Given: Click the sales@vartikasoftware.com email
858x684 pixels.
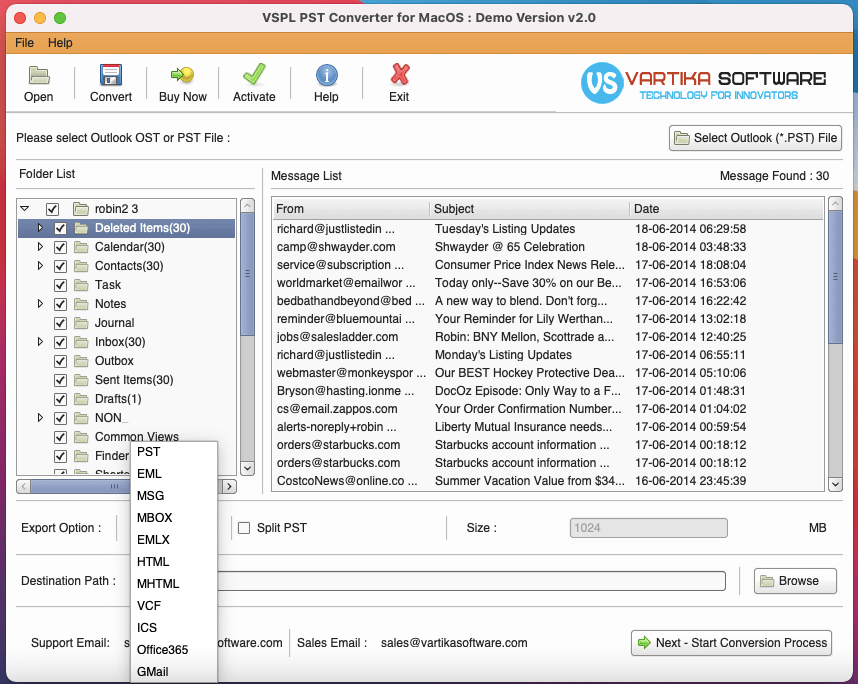Looking at the screenshot, I should [454, 643].
